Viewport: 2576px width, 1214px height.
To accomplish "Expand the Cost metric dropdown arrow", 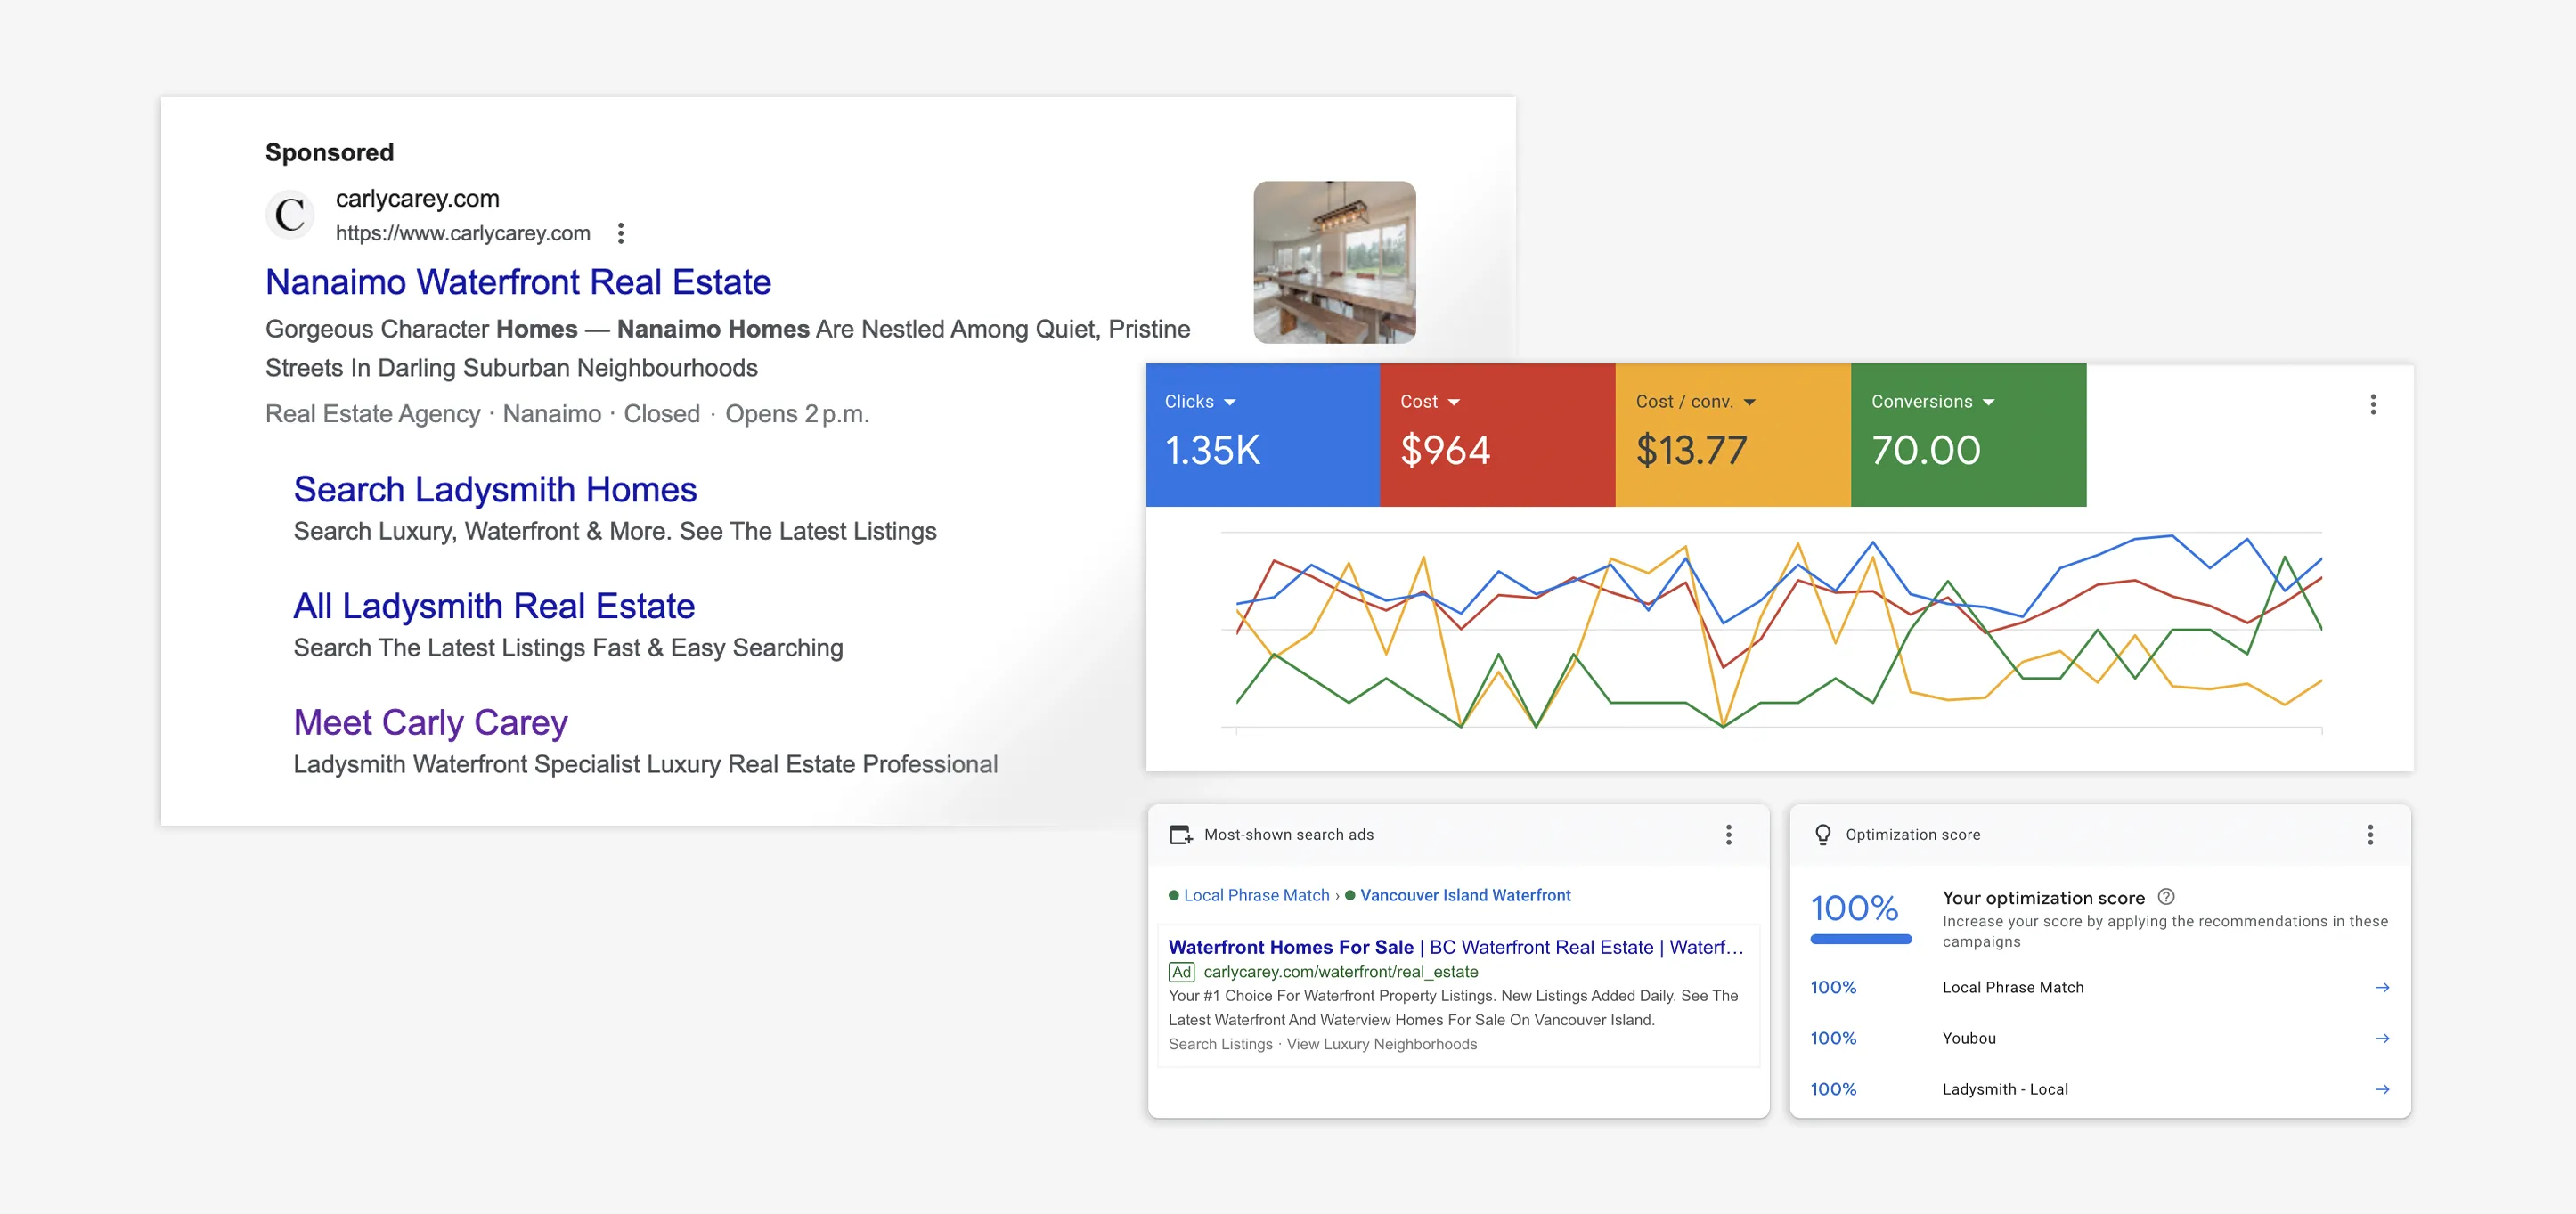I will pos(1454,402).
